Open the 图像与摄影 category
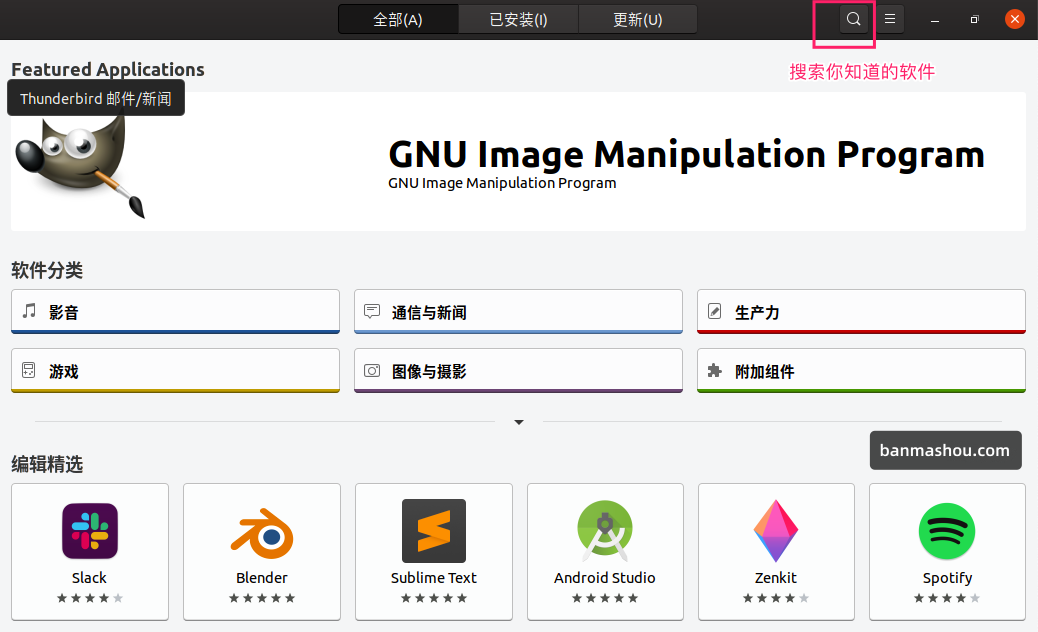 pyautogui.click(x=518, y=371)
